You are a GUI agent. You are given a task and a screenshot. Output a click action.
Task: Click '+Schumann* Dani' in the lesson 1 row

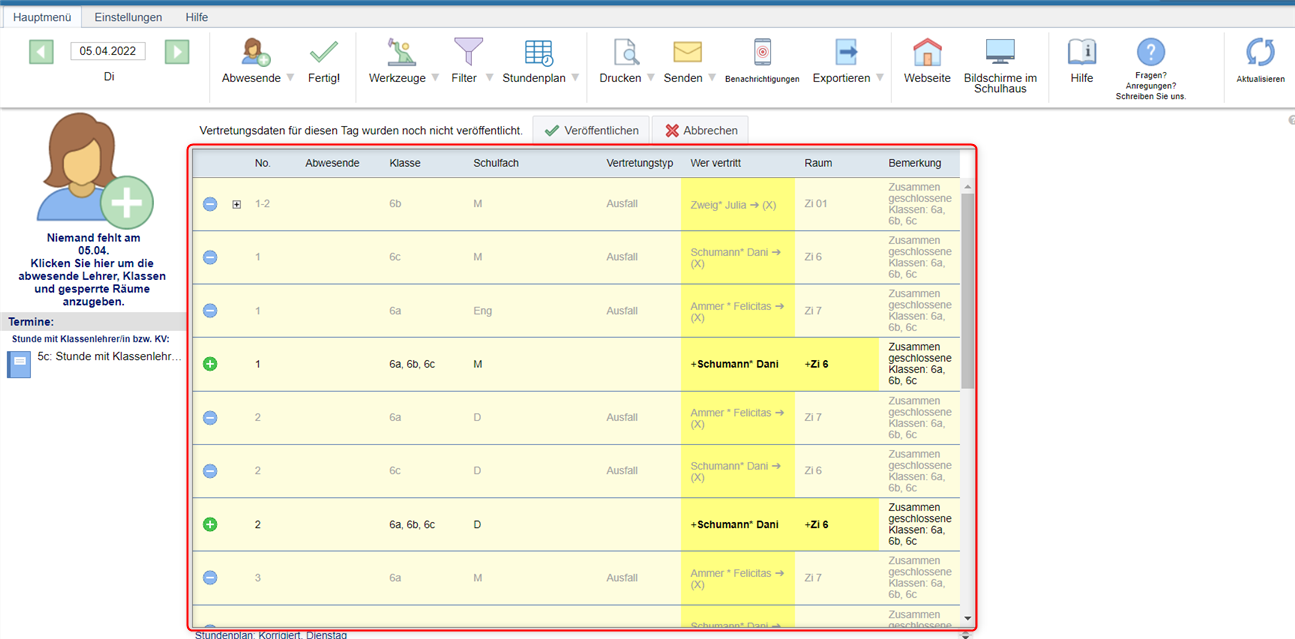click(x=734, y=364)
